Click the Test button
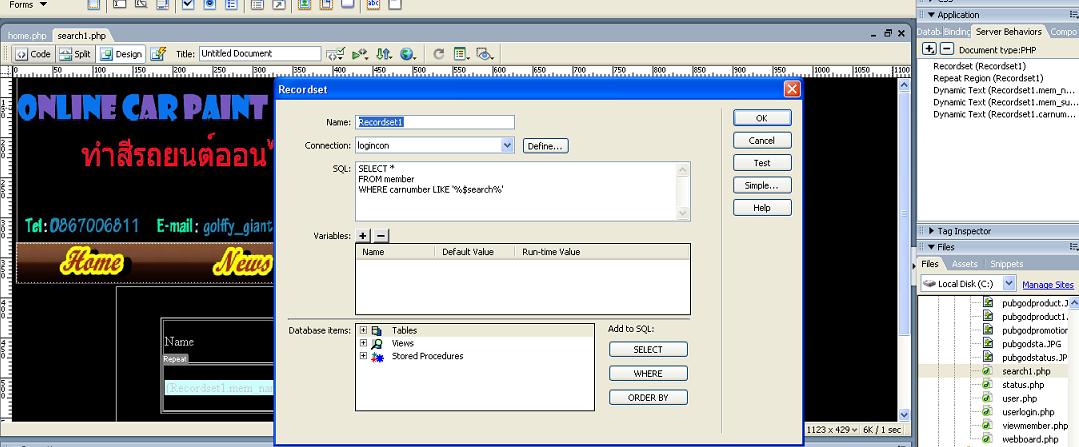Screen dimensions: 1079x447 [762, 163]
